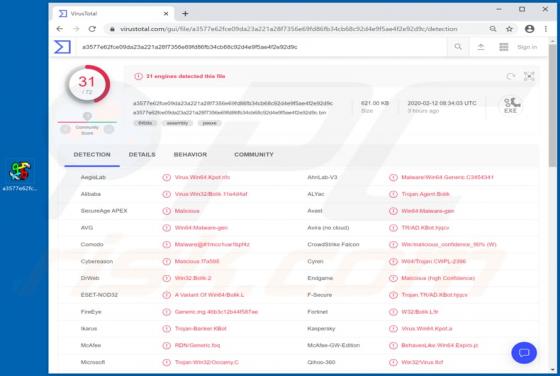Click the ESET-NOD32 engine name
This screenshot has width=560, height=376.
point(99,295)
